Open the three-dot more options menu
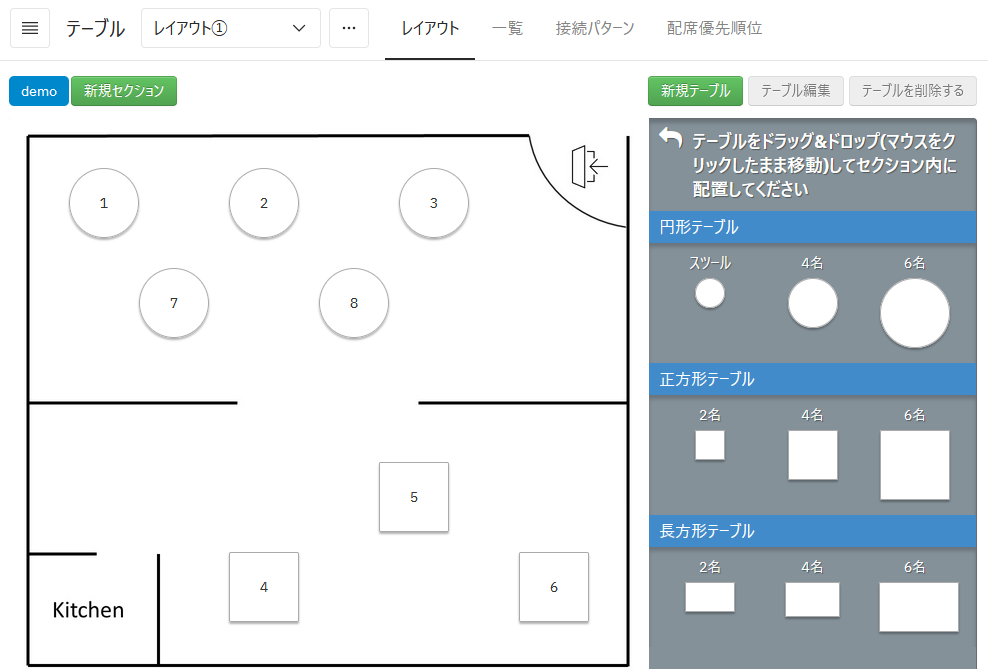Screen dimensions: 988x669 [348, 28]
